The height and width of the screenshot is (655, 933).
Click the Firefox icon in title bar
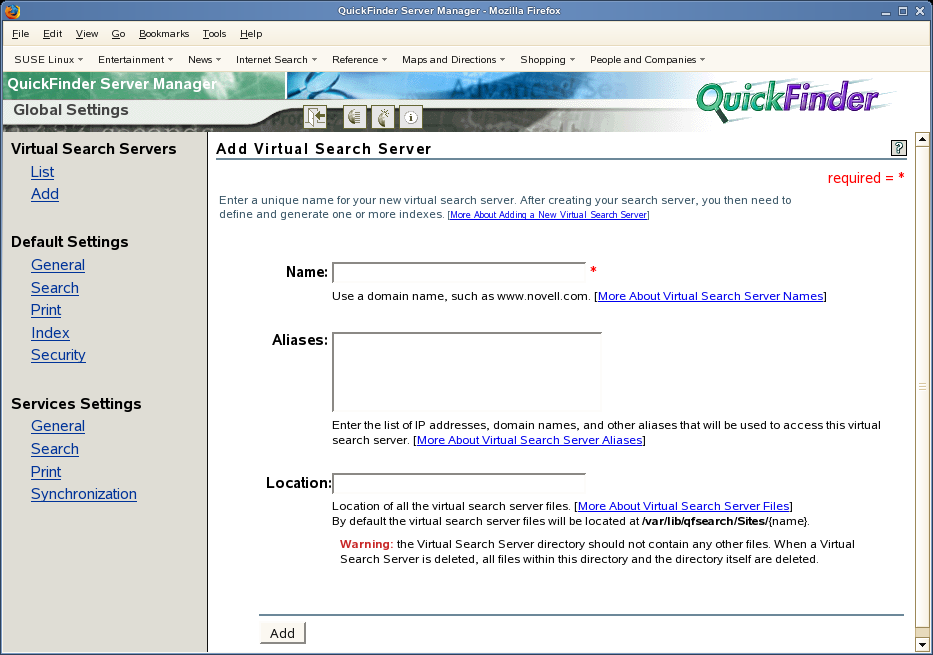coord(12,10)
